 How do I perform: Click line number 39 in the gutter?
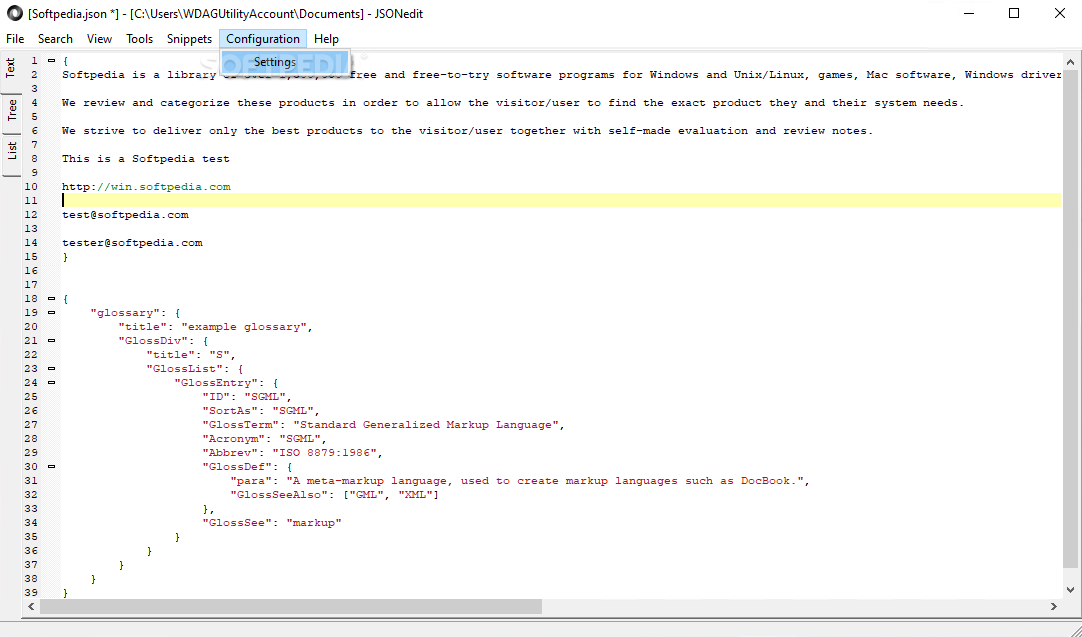[x=31, y=593]
